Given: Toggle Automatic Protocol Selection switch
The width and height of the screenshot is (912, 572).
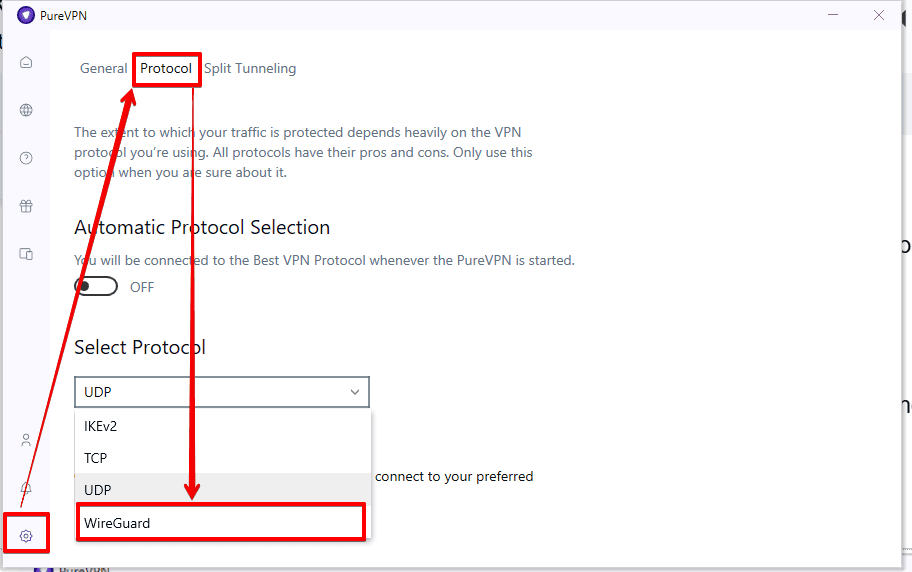Looking at the screenshot, I should click(x=96, y=287).
